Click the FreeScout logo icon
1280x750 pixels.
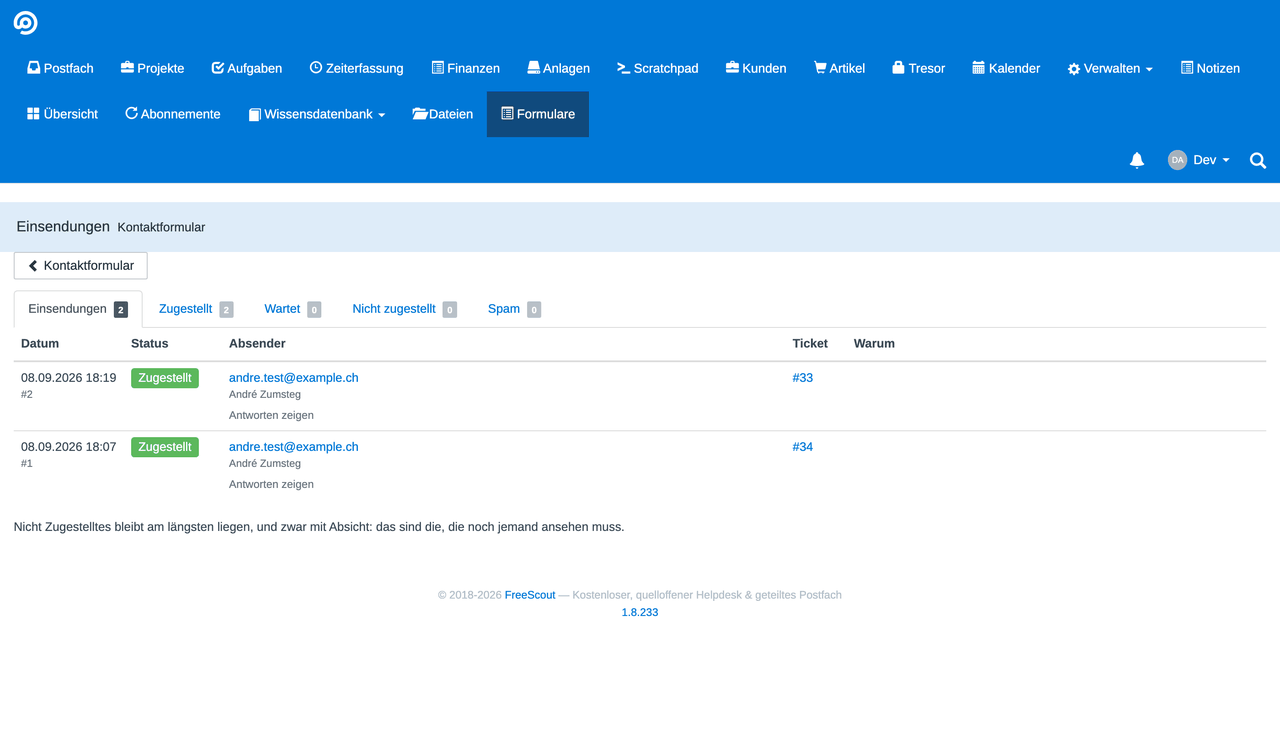(25, 23)
